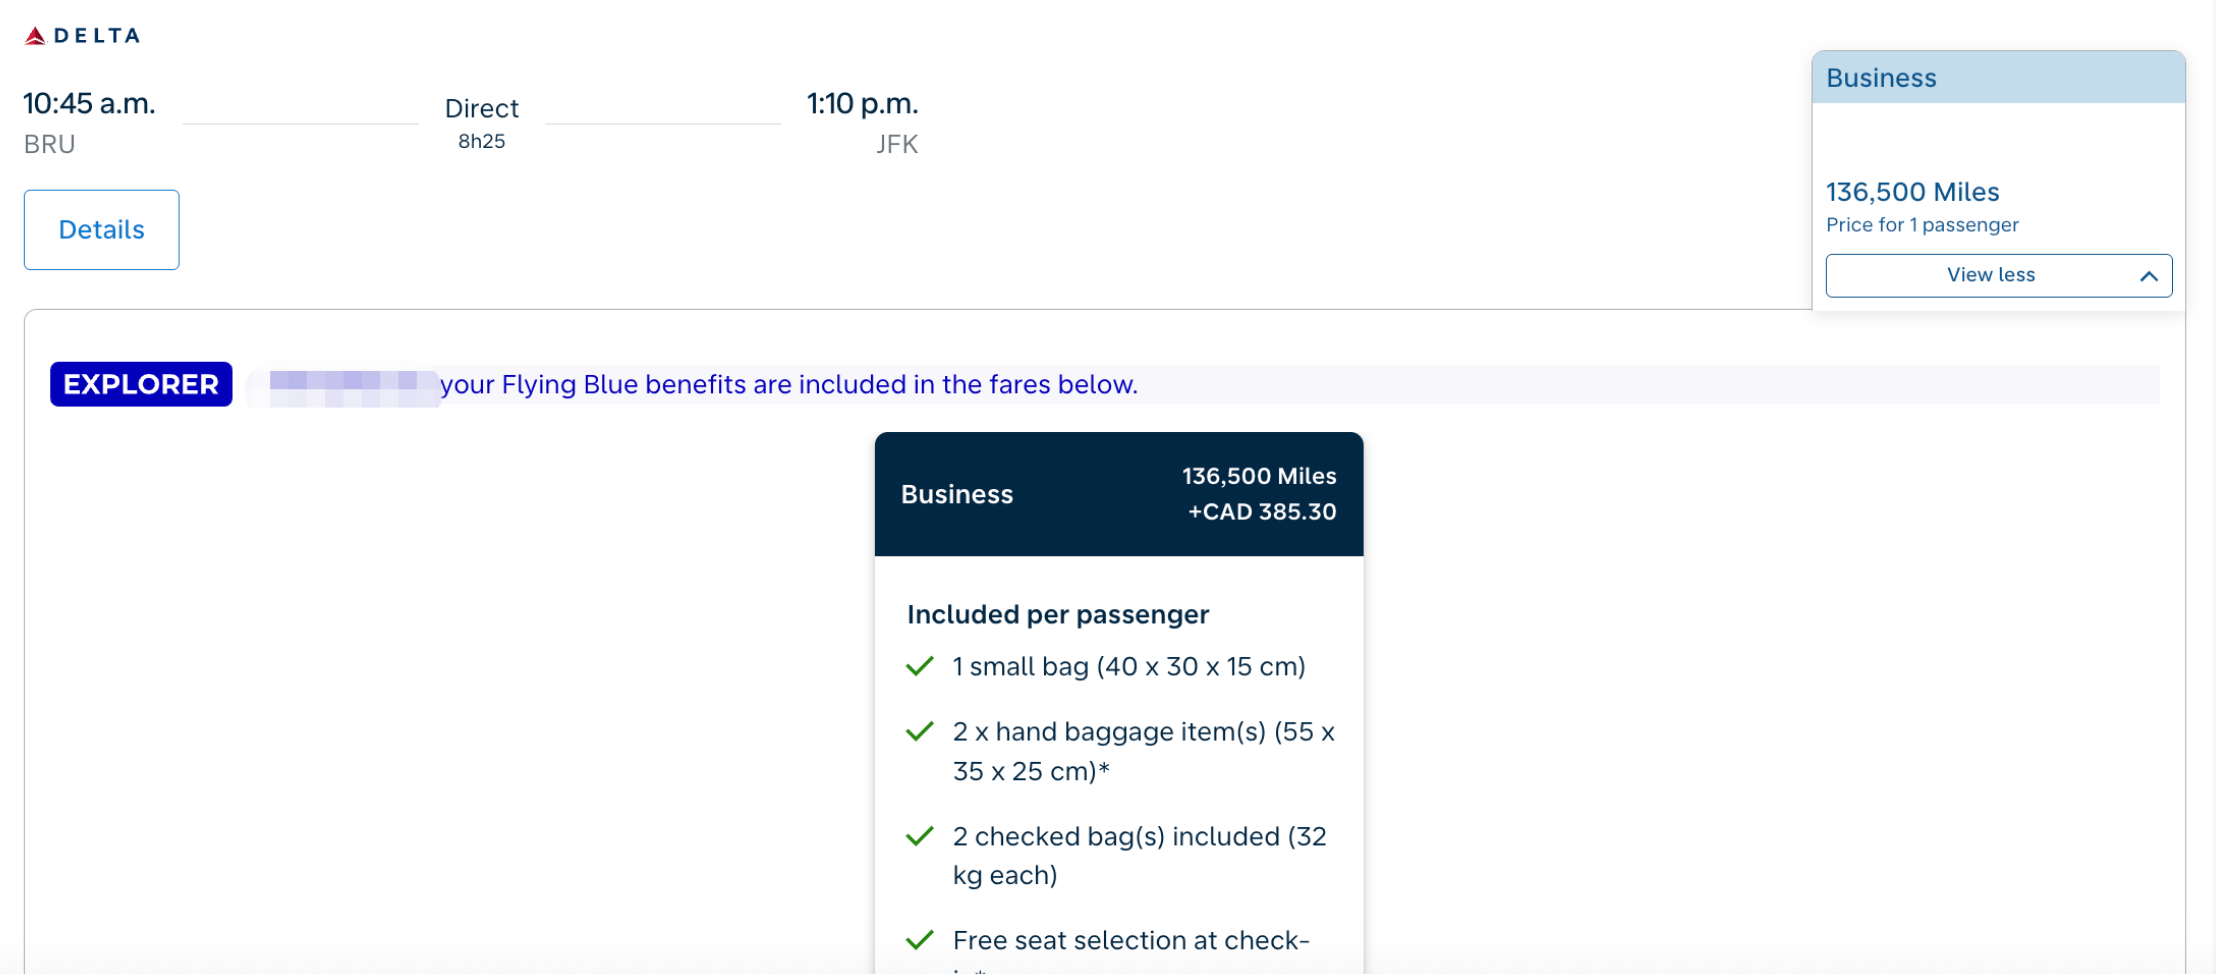
Task: Click the View less button
Action: [1998, 275]
